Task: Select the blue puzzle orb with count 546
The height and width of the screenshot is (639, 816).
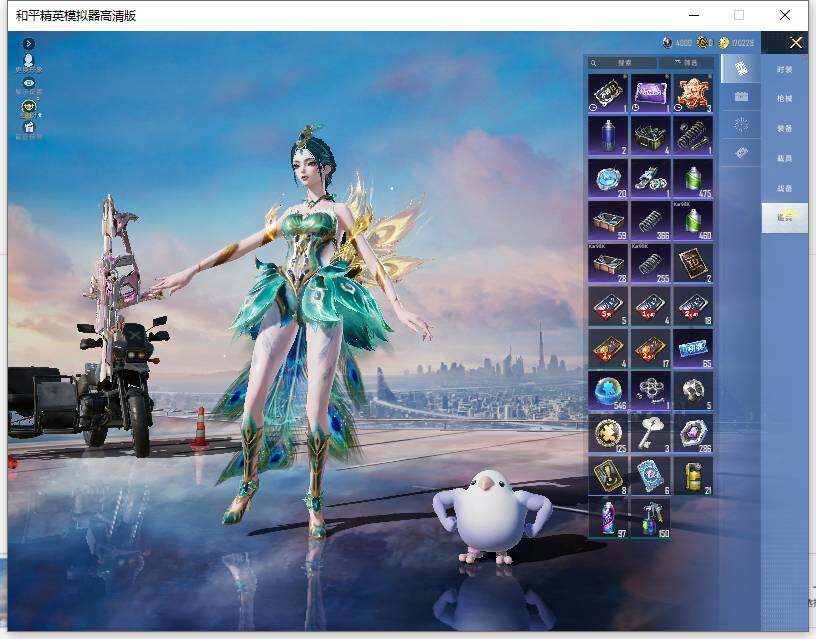Action: tap(608, 391)
